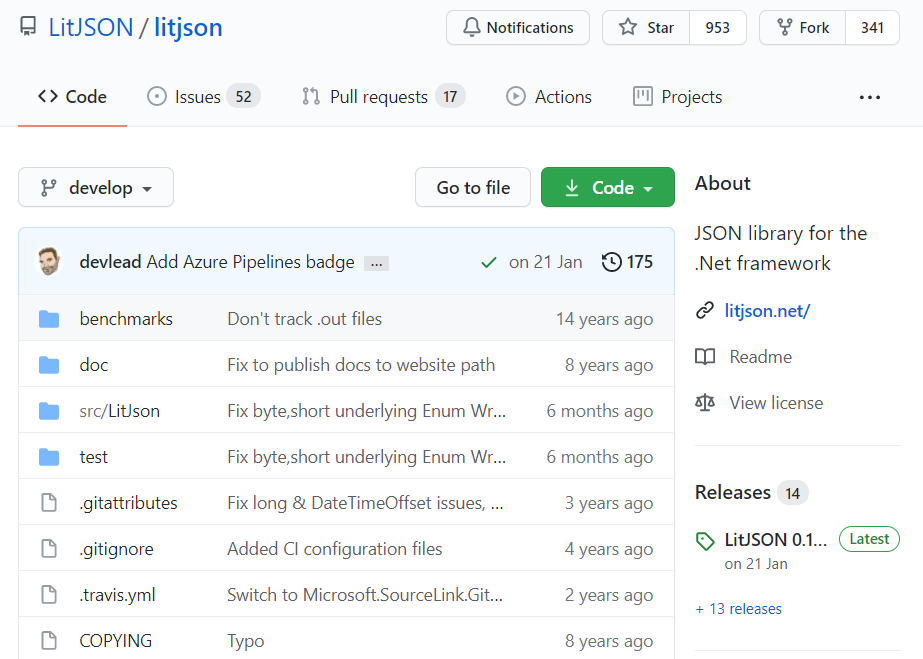Click the .travis.yml file icon
This screenshot has height=659, width=923.
pos(49,594)
